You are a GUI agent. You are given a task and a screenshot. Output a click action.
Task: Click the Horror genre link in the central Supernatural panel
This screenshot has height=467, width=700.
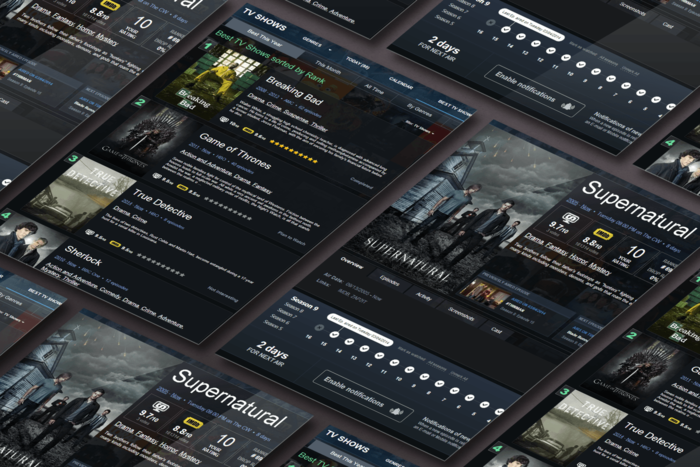coord(578,259)
